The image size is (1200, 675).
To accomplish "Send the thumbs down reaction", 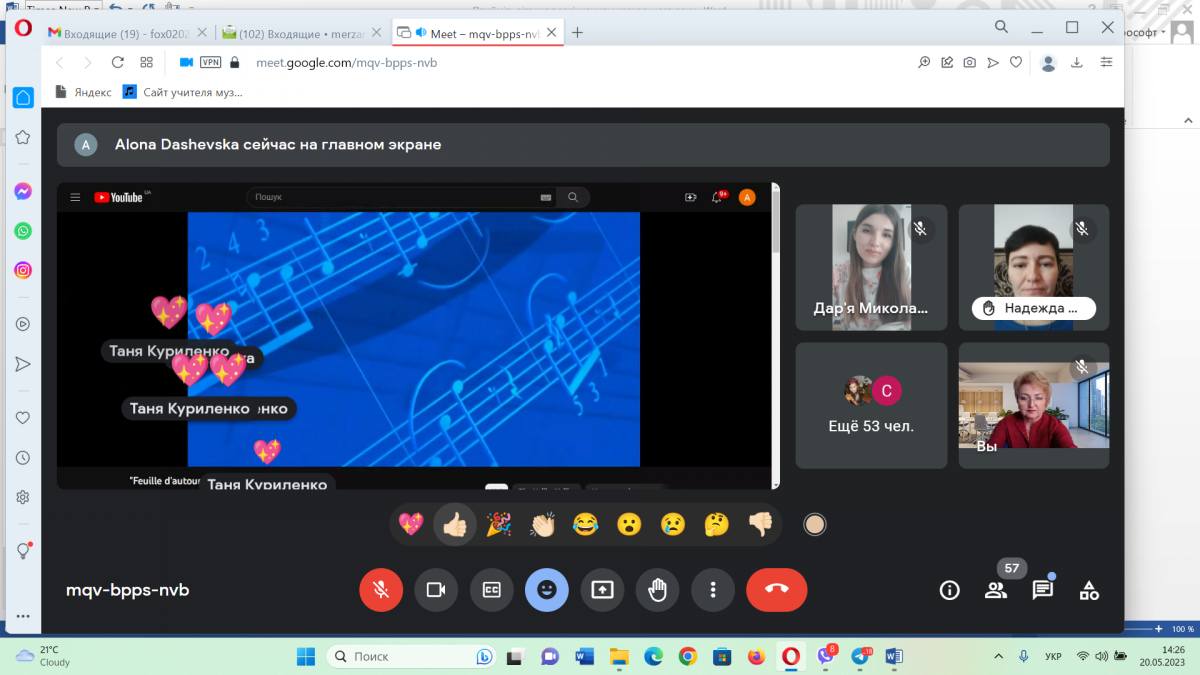I will point(760,524).
